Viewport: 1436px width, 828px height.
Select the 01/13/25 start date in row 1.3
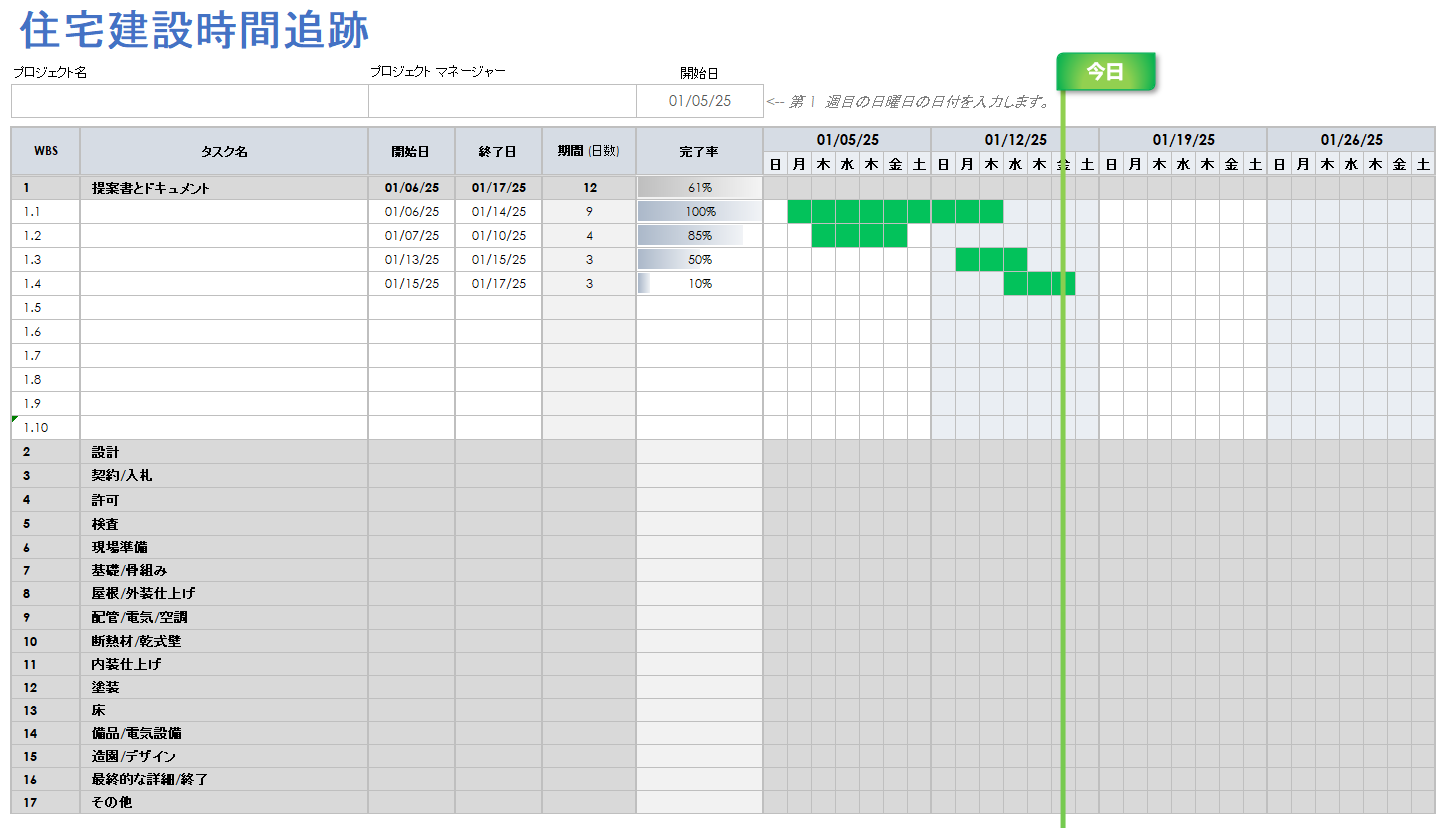click(411, 260)
